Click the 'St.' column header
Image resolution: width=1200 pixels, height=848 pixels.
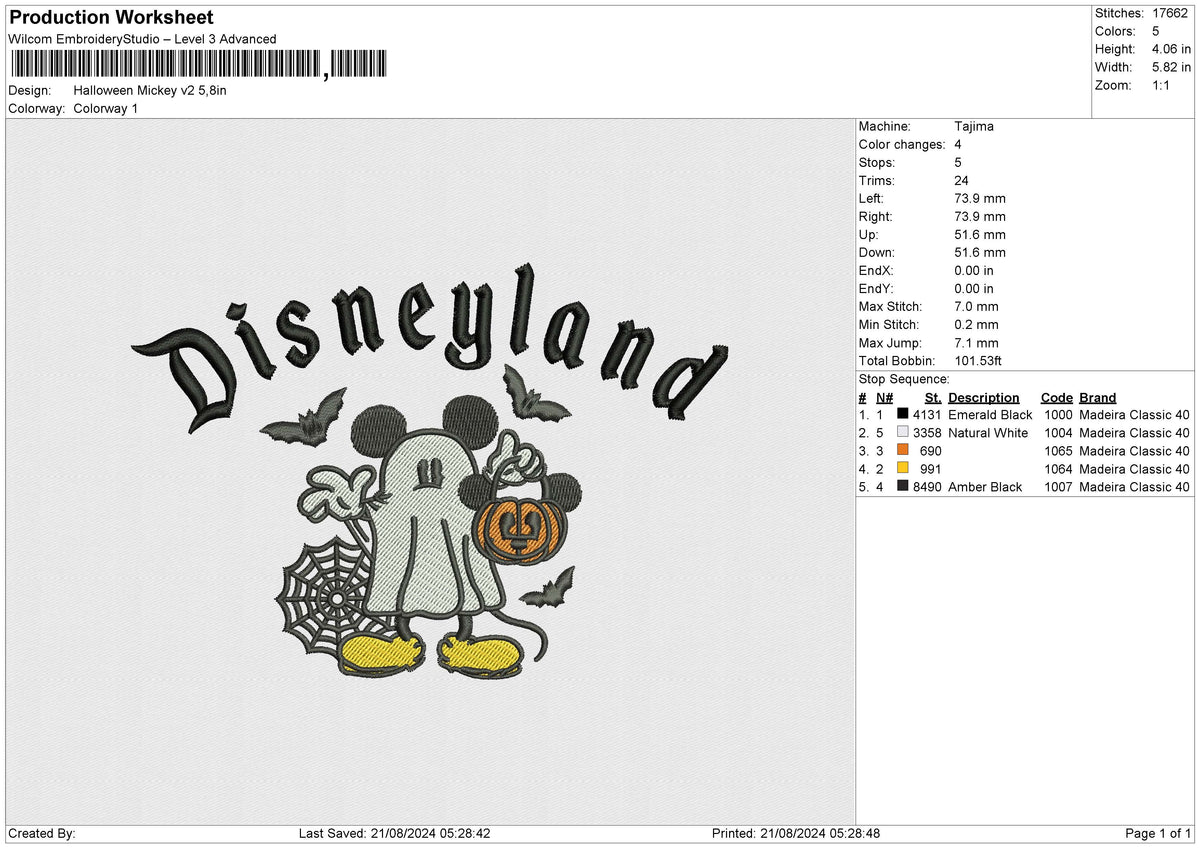pyautogui.click(x=933, y=397)
